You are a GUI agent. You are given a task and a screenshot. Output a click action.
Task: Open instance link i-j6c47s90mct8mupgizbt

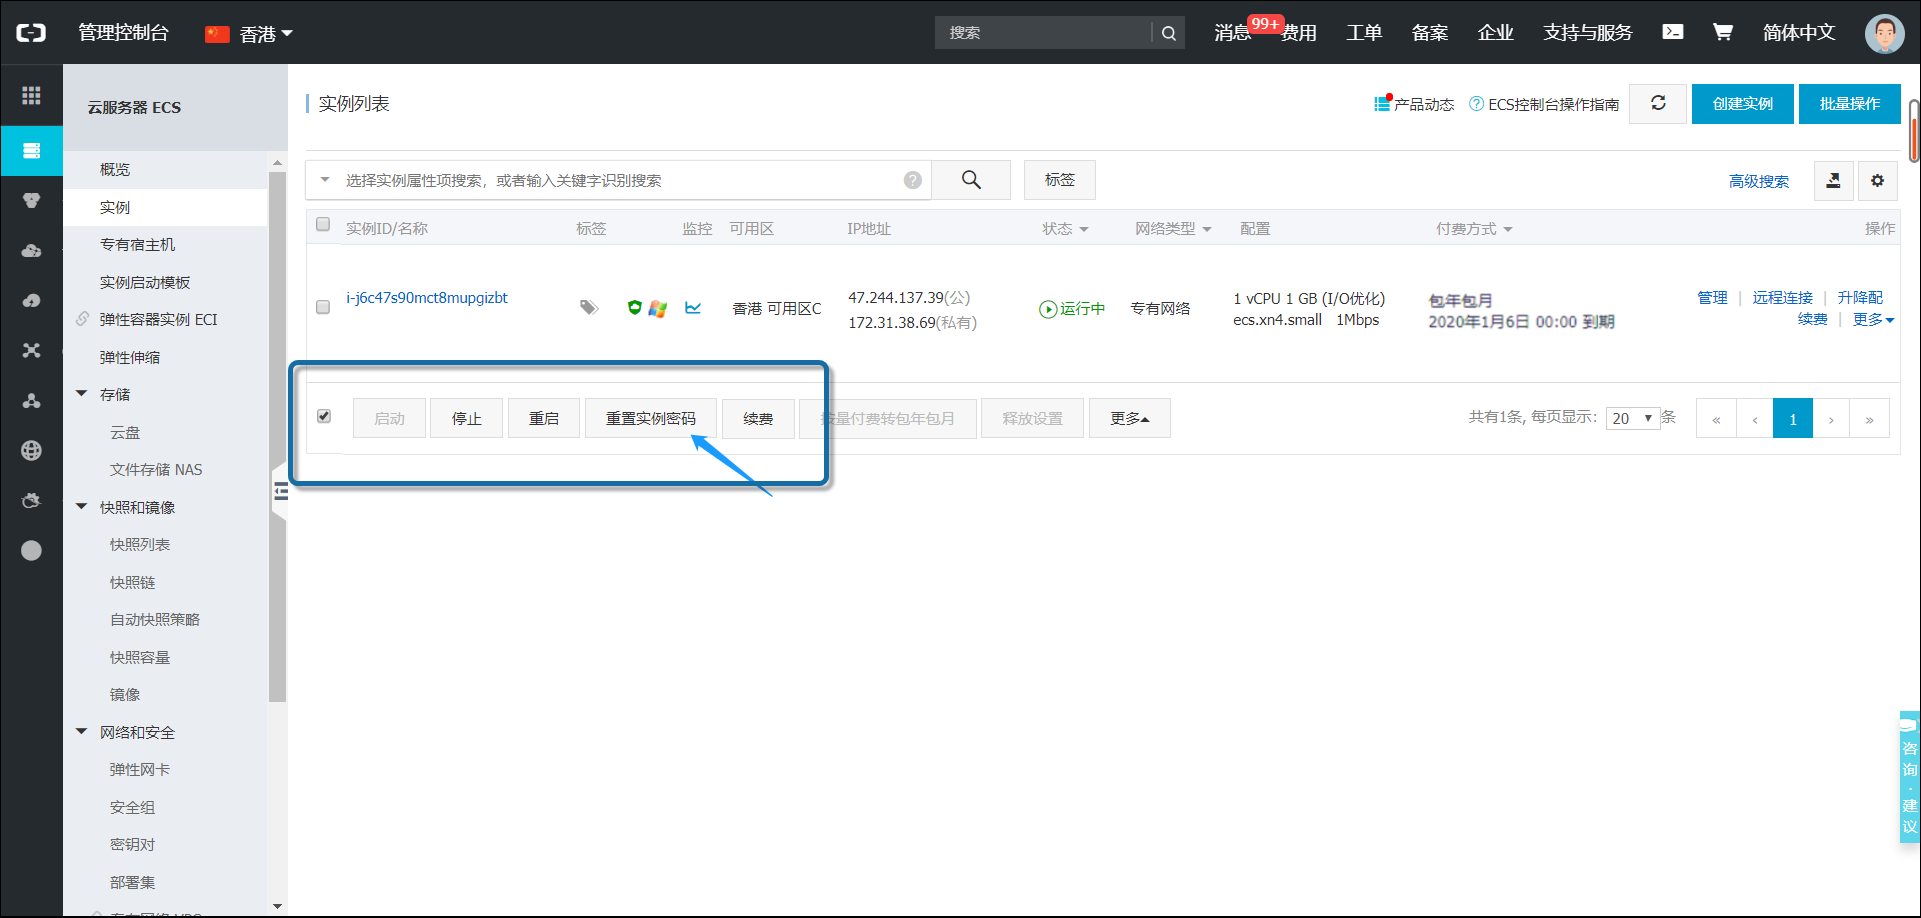[427, 297]
